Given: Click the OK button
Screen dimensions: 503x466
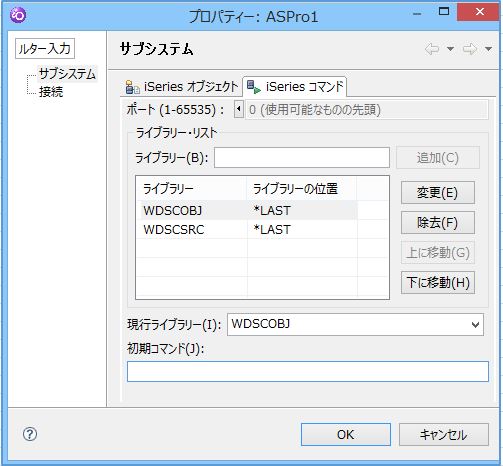Looking at the screenshot, I should pos(346,434).
